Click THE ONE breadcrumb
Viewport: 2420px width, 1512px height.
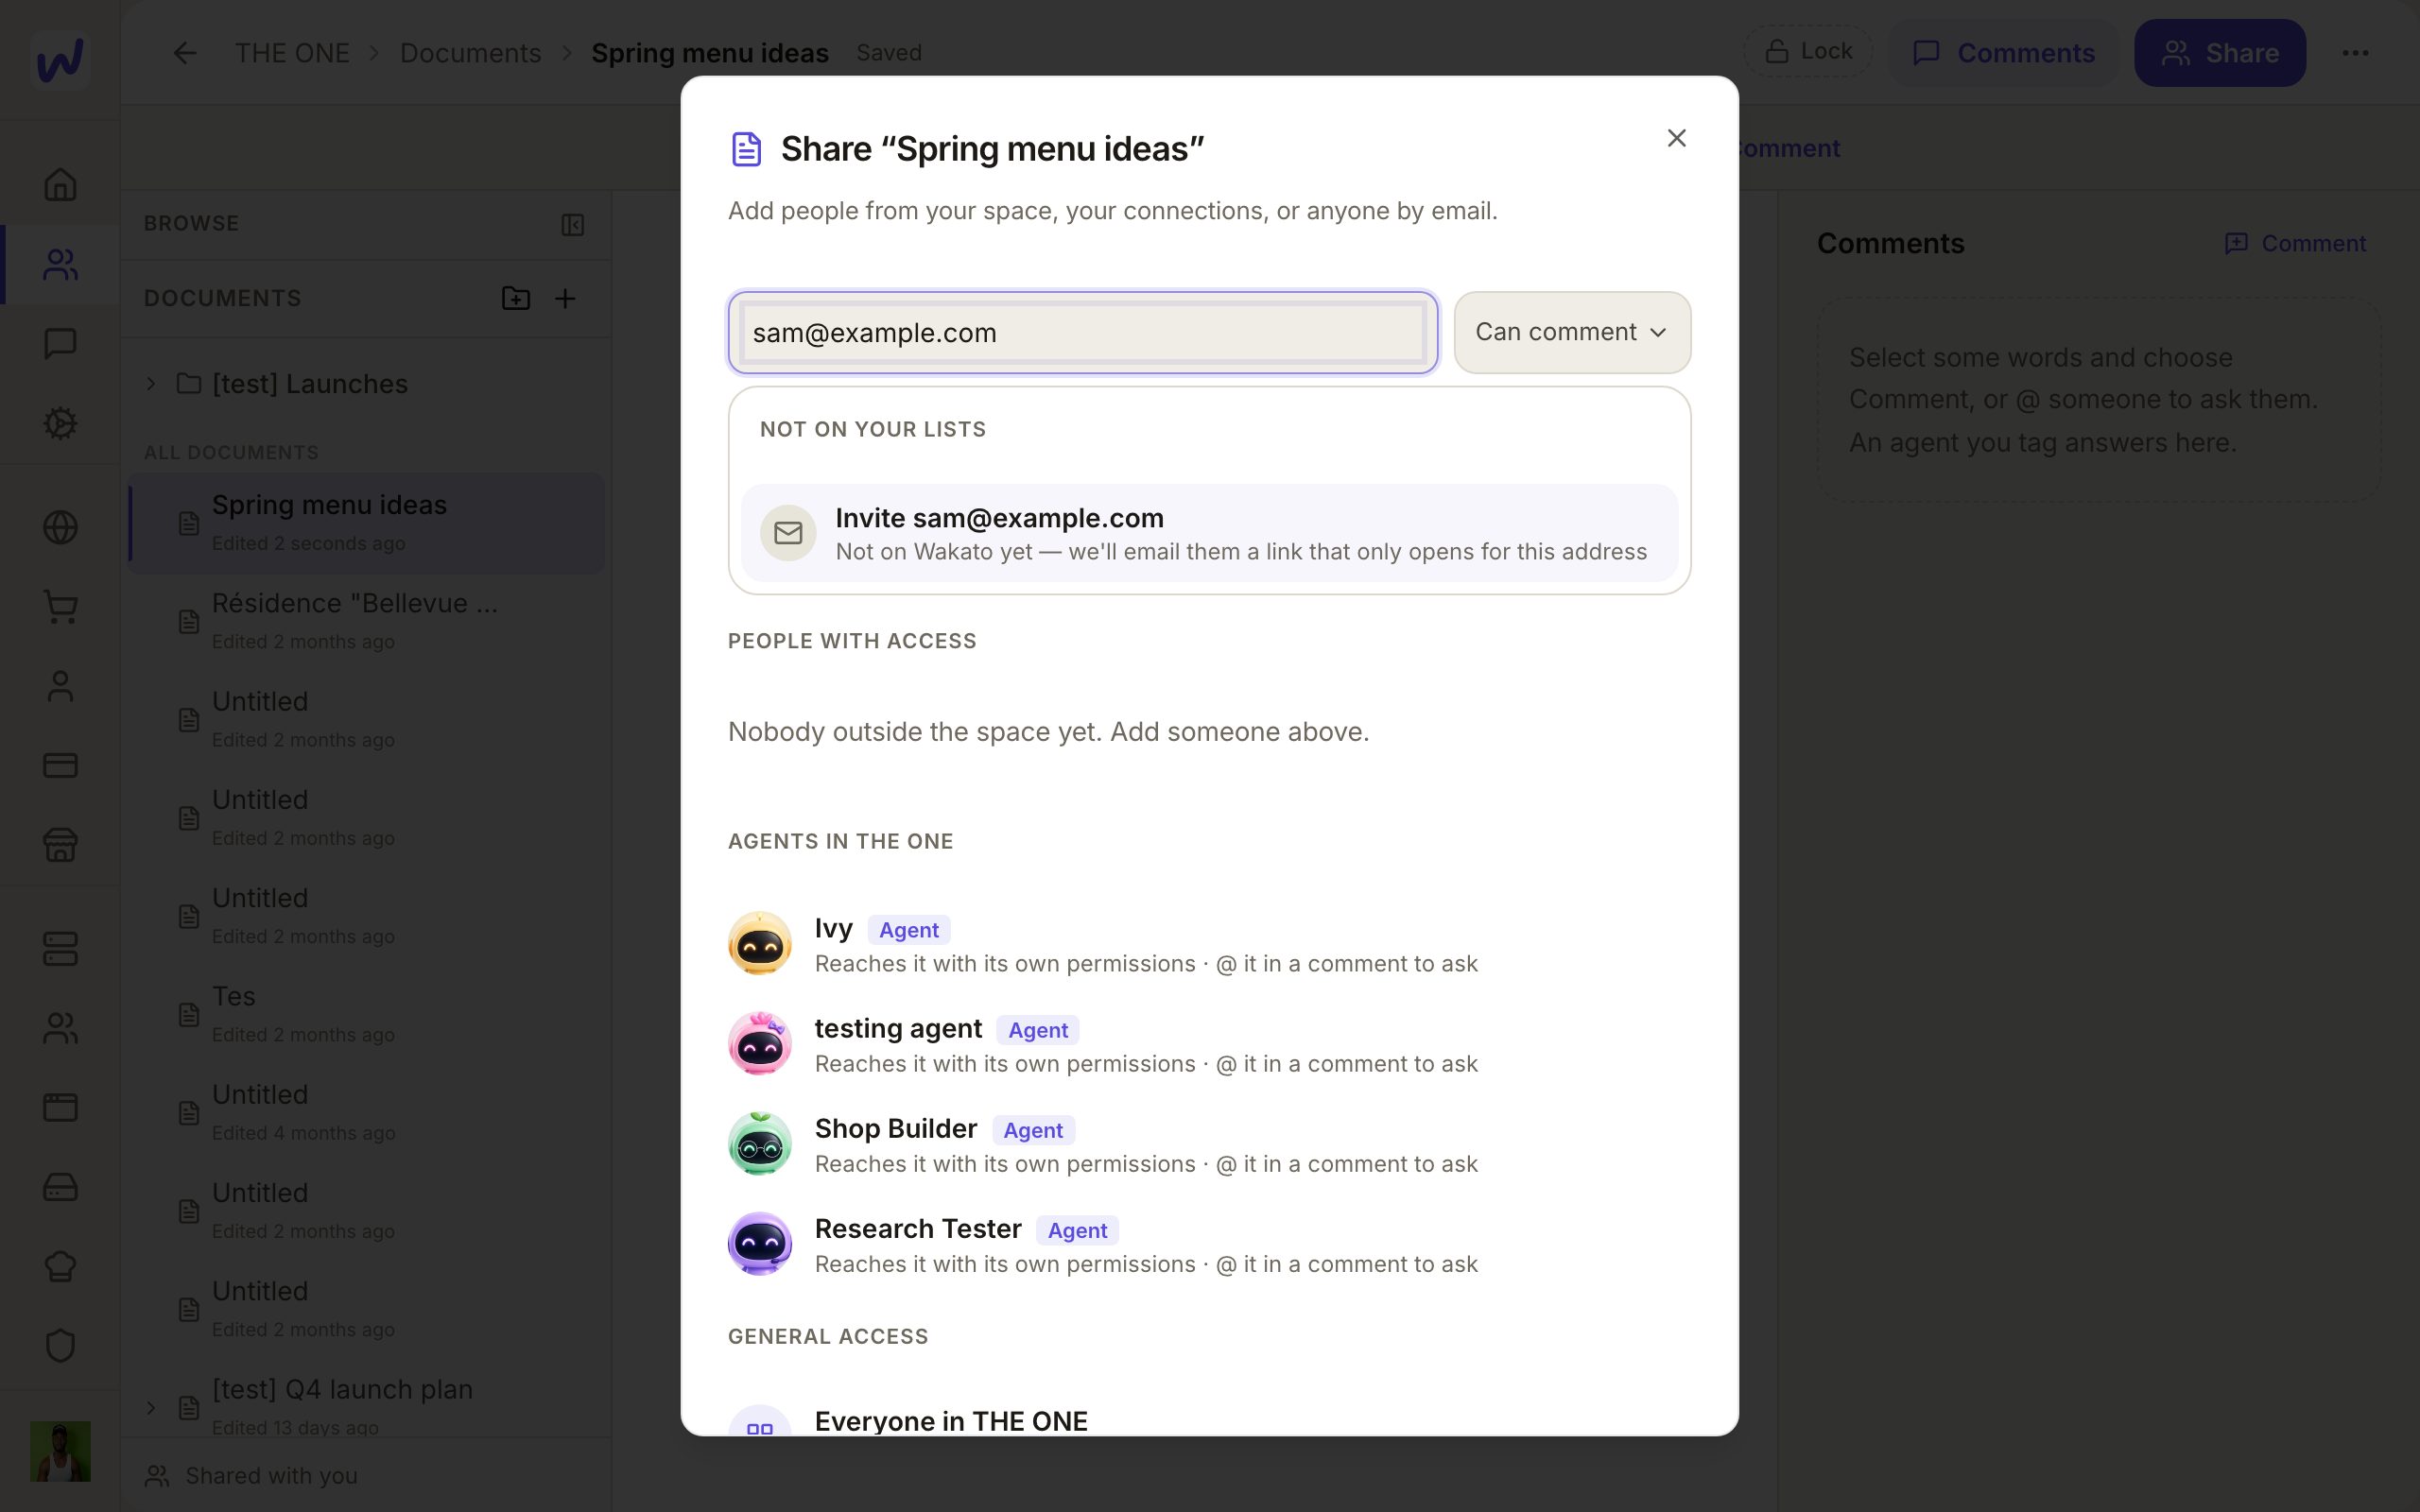tap(292, 53)
